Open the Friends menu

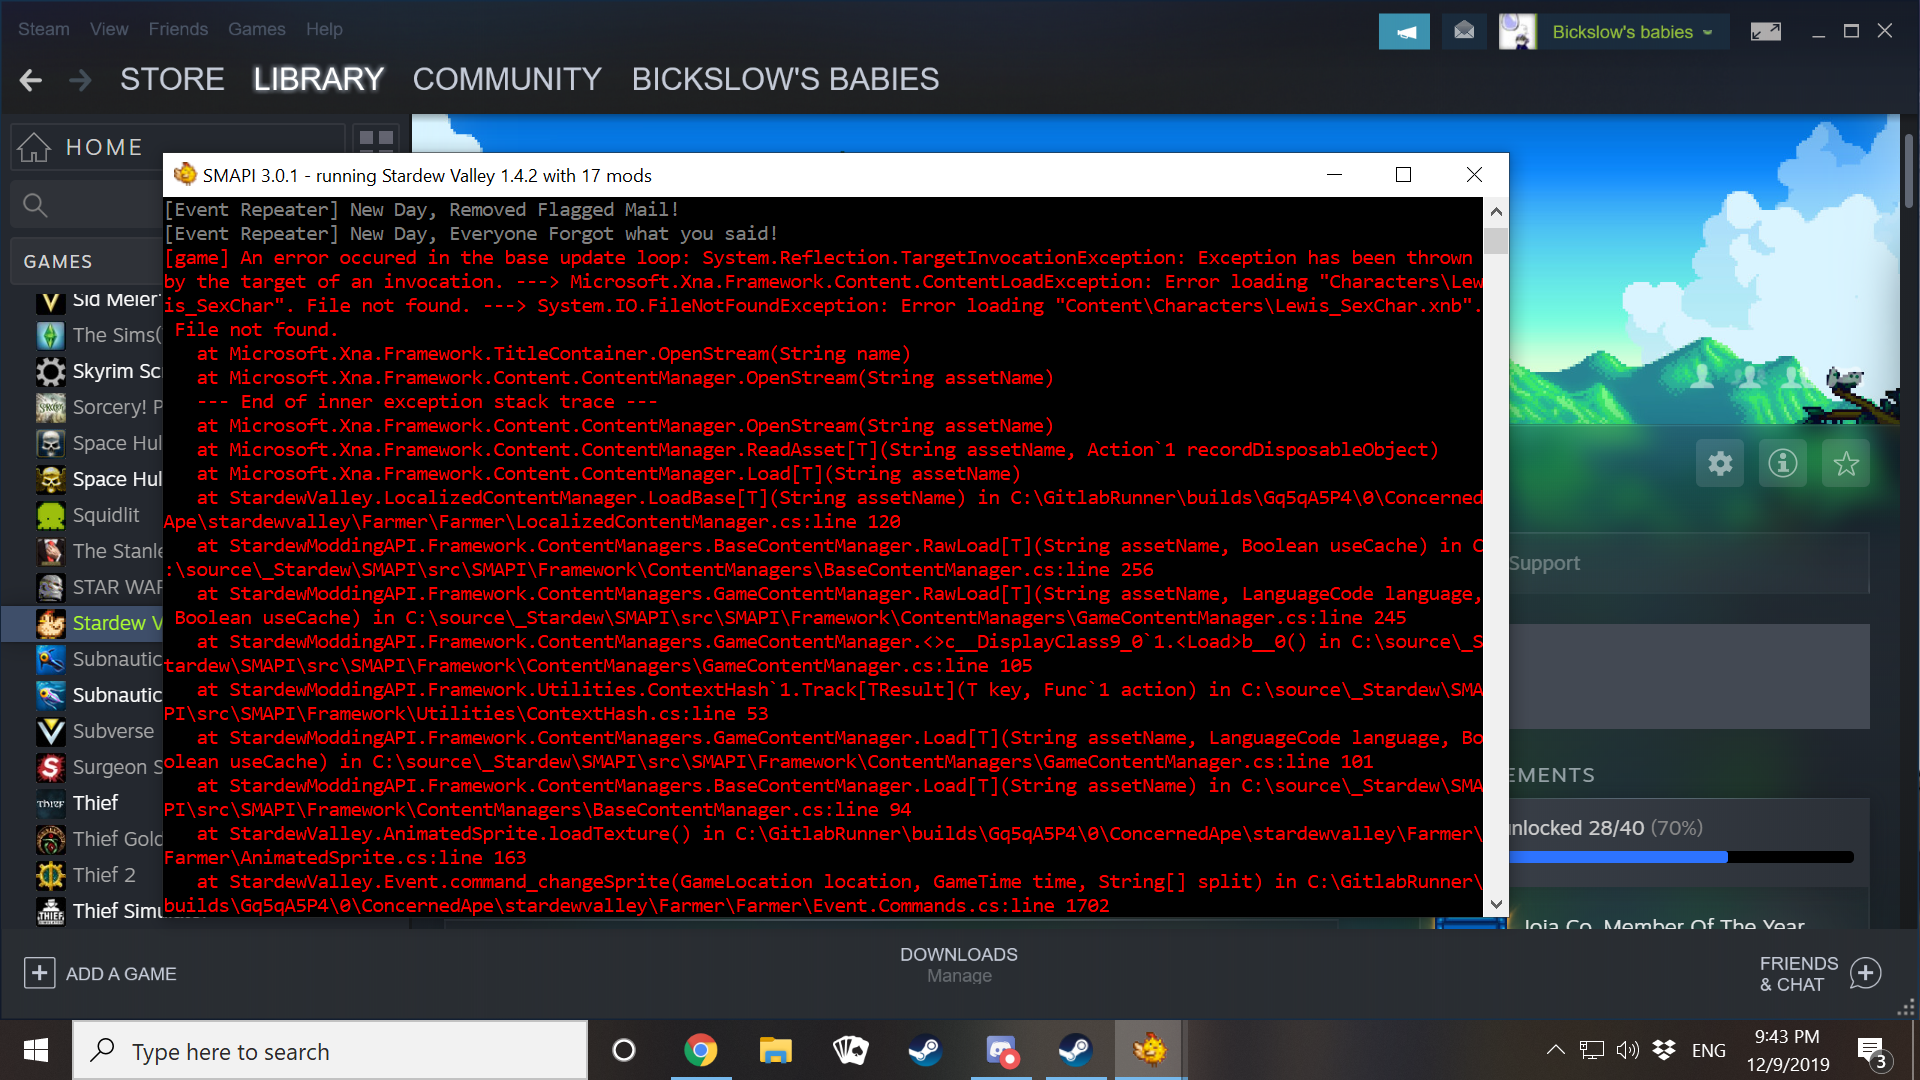pyautogui.click(x=178, y=29)
